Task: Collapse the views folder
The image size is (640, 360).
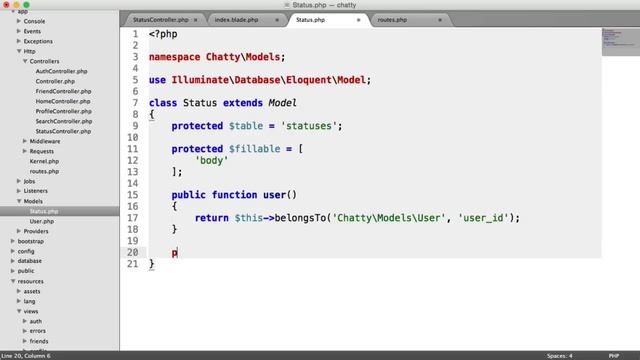Action: 19,311
